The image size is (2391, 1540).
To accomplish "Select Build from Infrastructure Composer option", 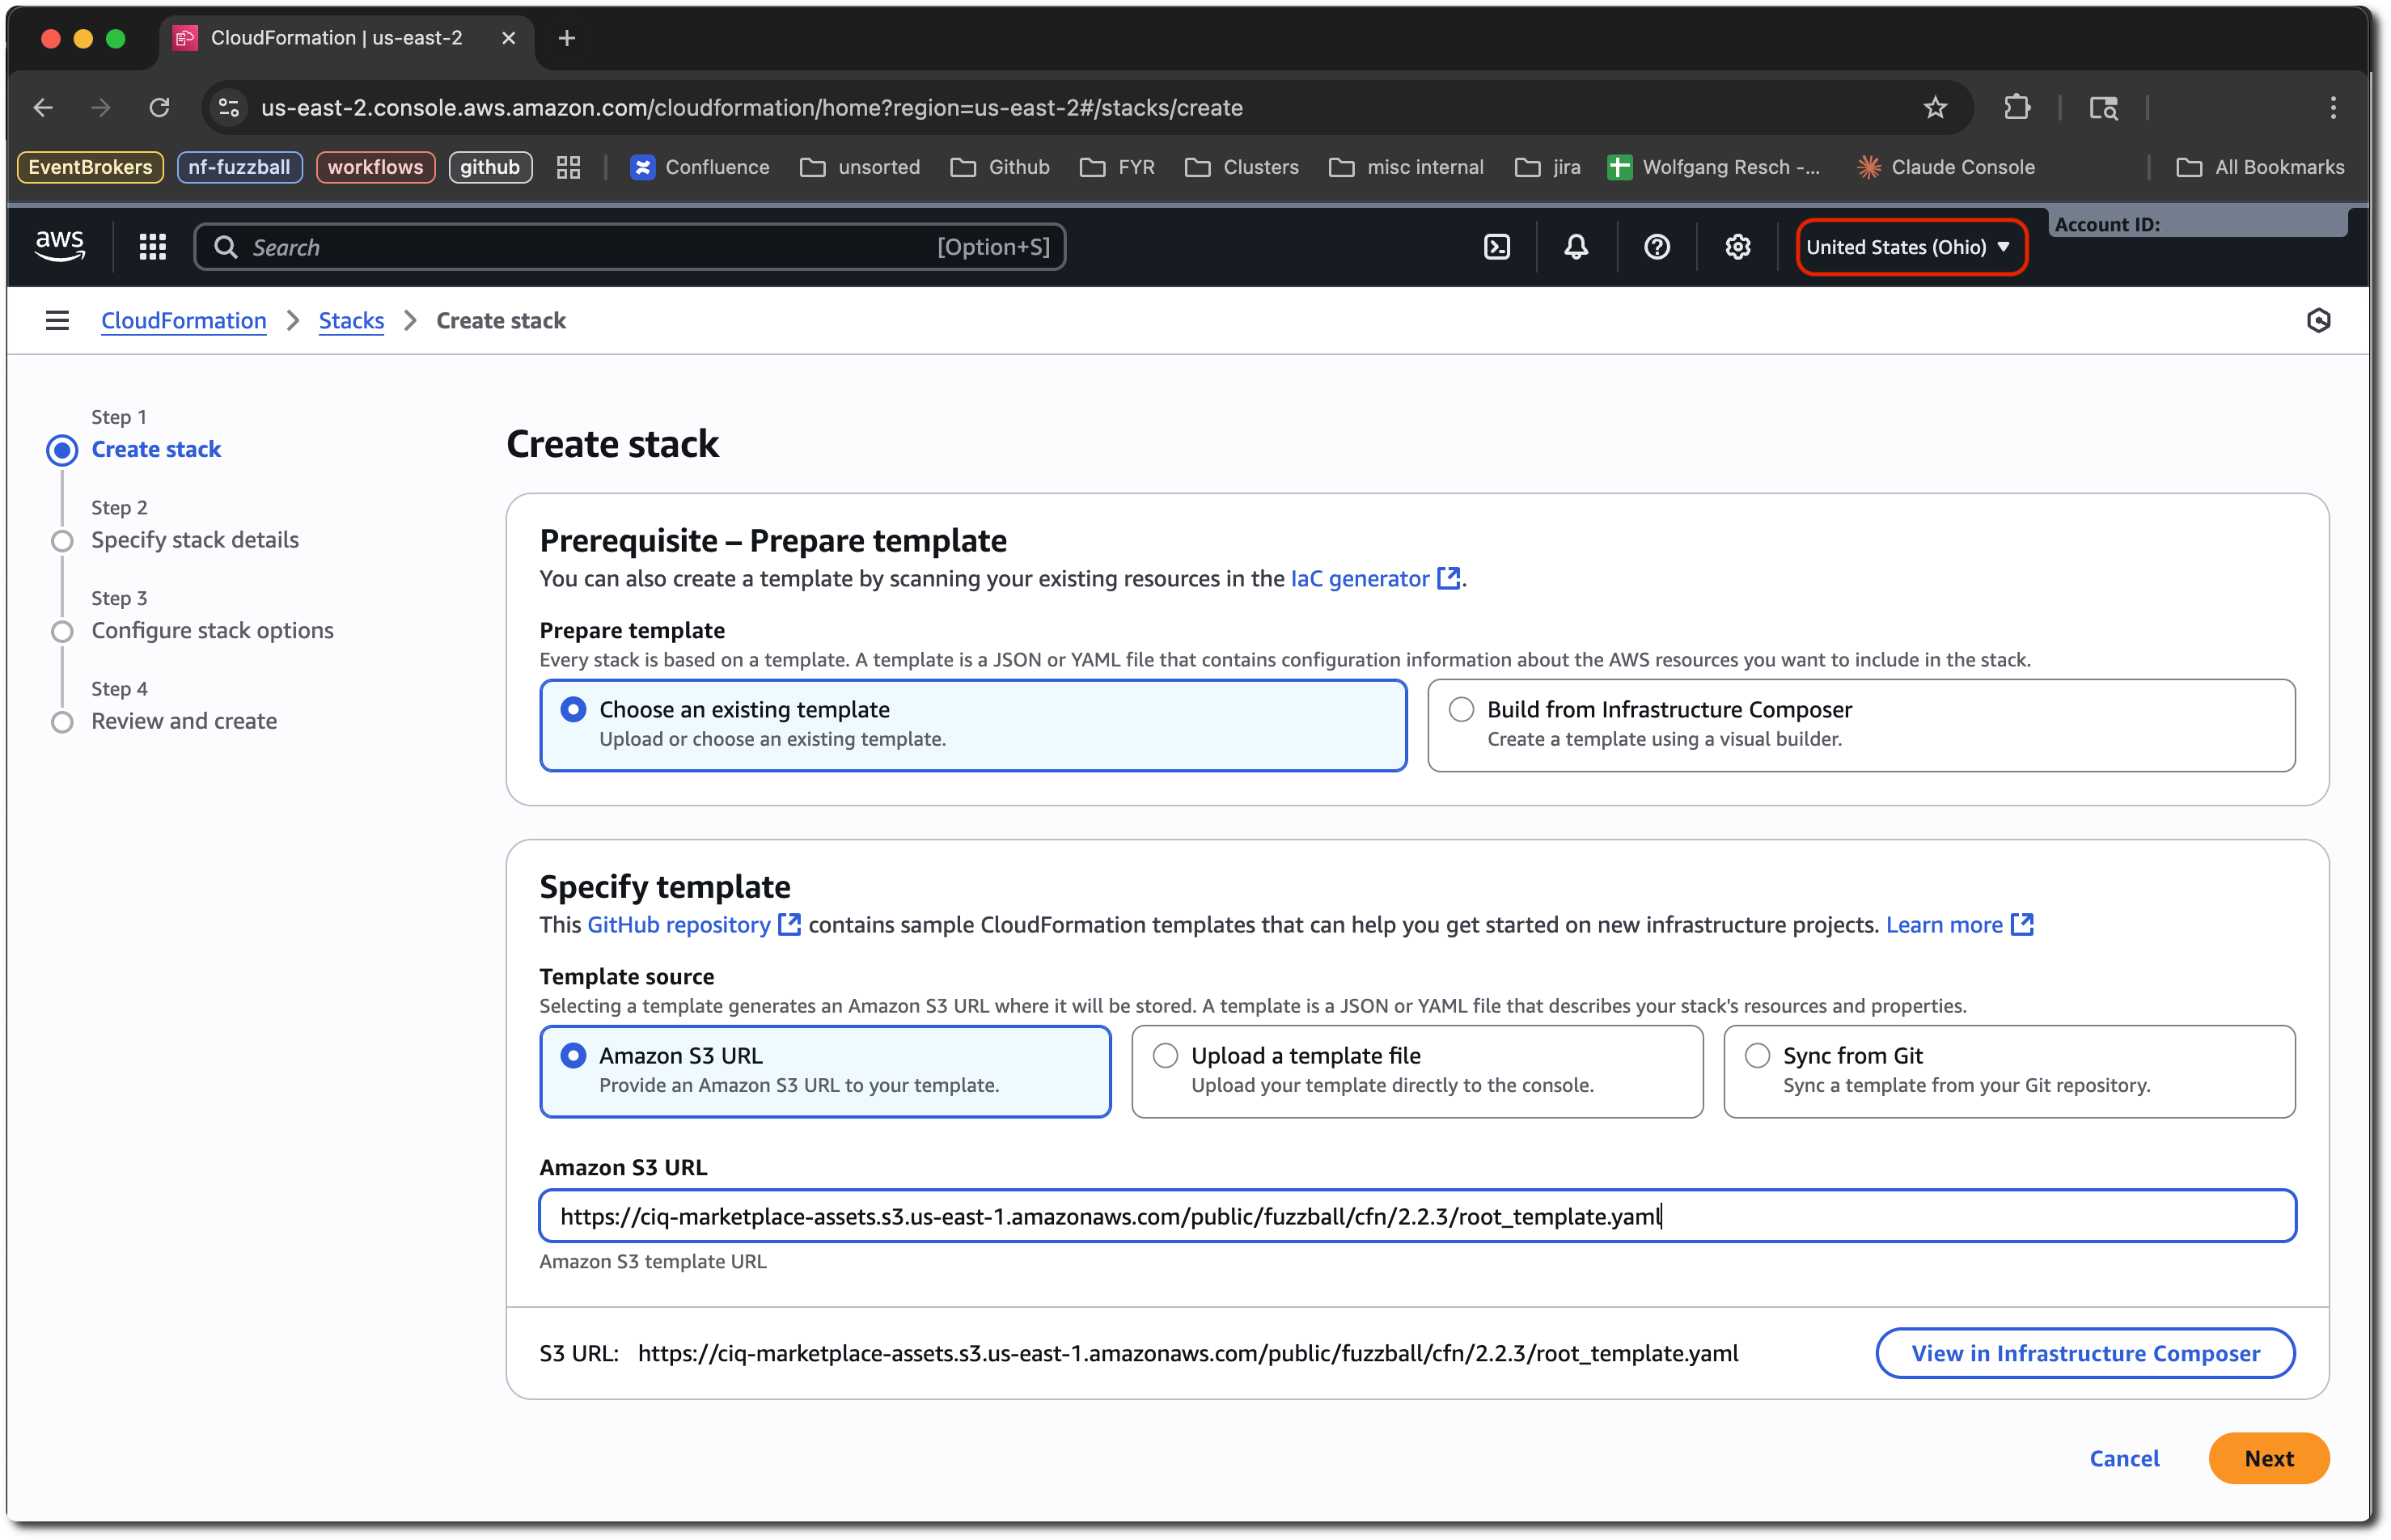I will [1861, 725].
